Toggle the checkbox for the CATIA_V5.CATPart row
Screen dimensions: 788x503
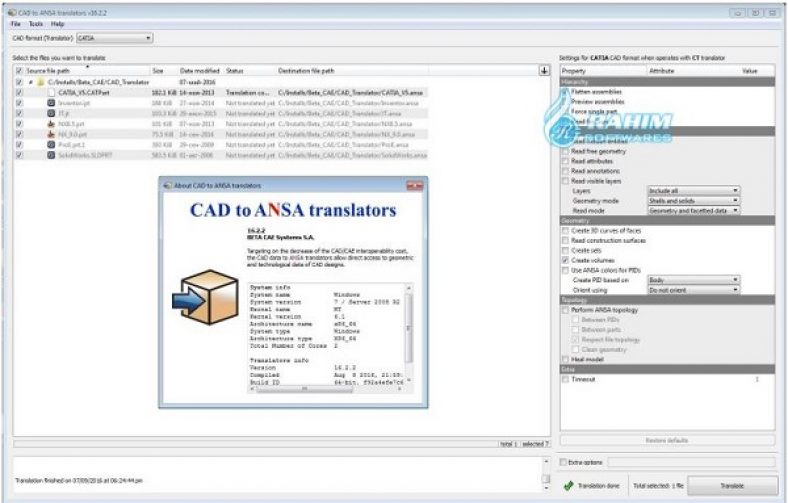(x=19, y=92)
